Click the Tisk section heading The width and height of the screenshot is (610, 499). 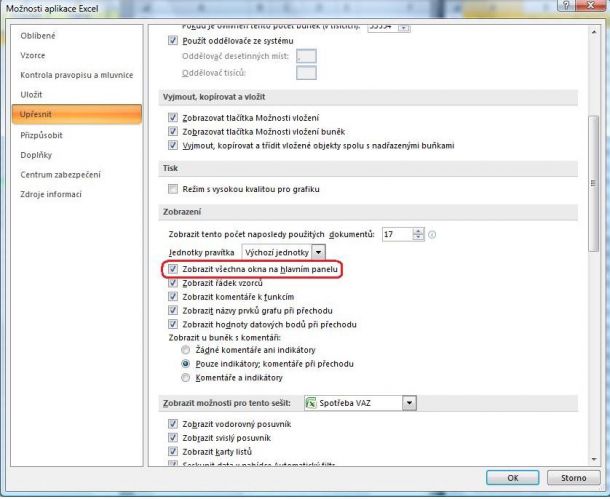tap(170, 168)
